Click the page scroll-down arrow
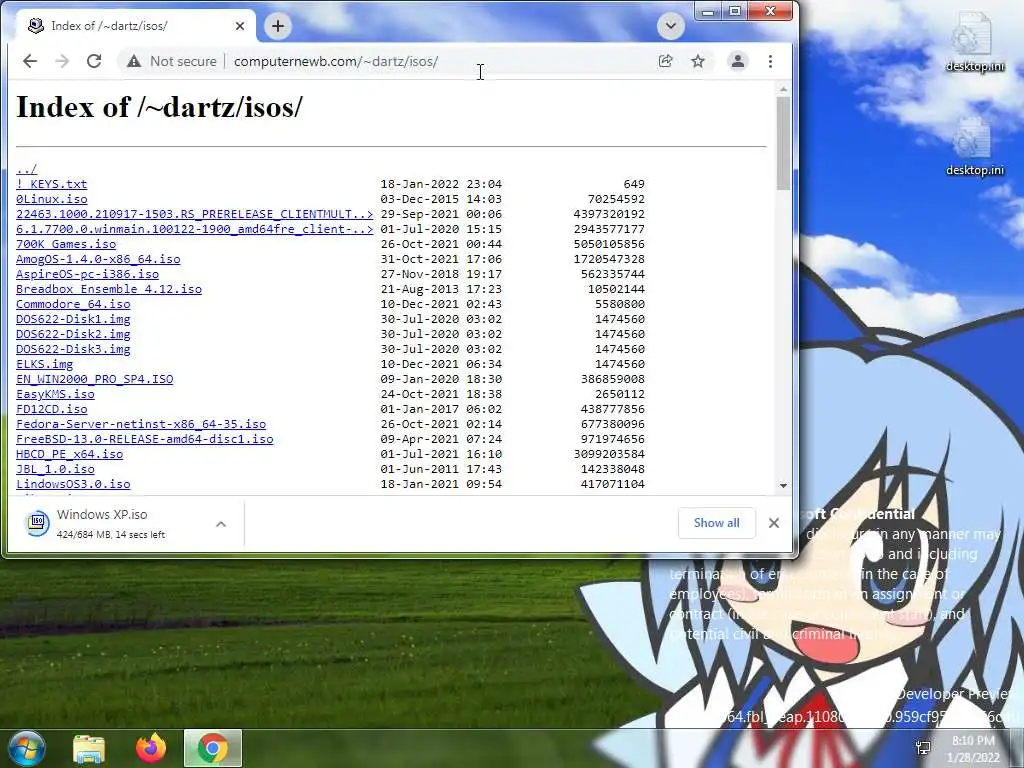 click(783, 486)
